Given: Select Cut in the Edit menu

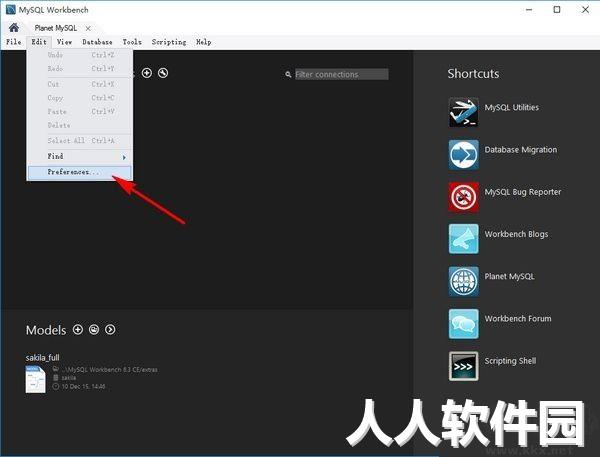Looking at the screenshot, I should 80,84.
